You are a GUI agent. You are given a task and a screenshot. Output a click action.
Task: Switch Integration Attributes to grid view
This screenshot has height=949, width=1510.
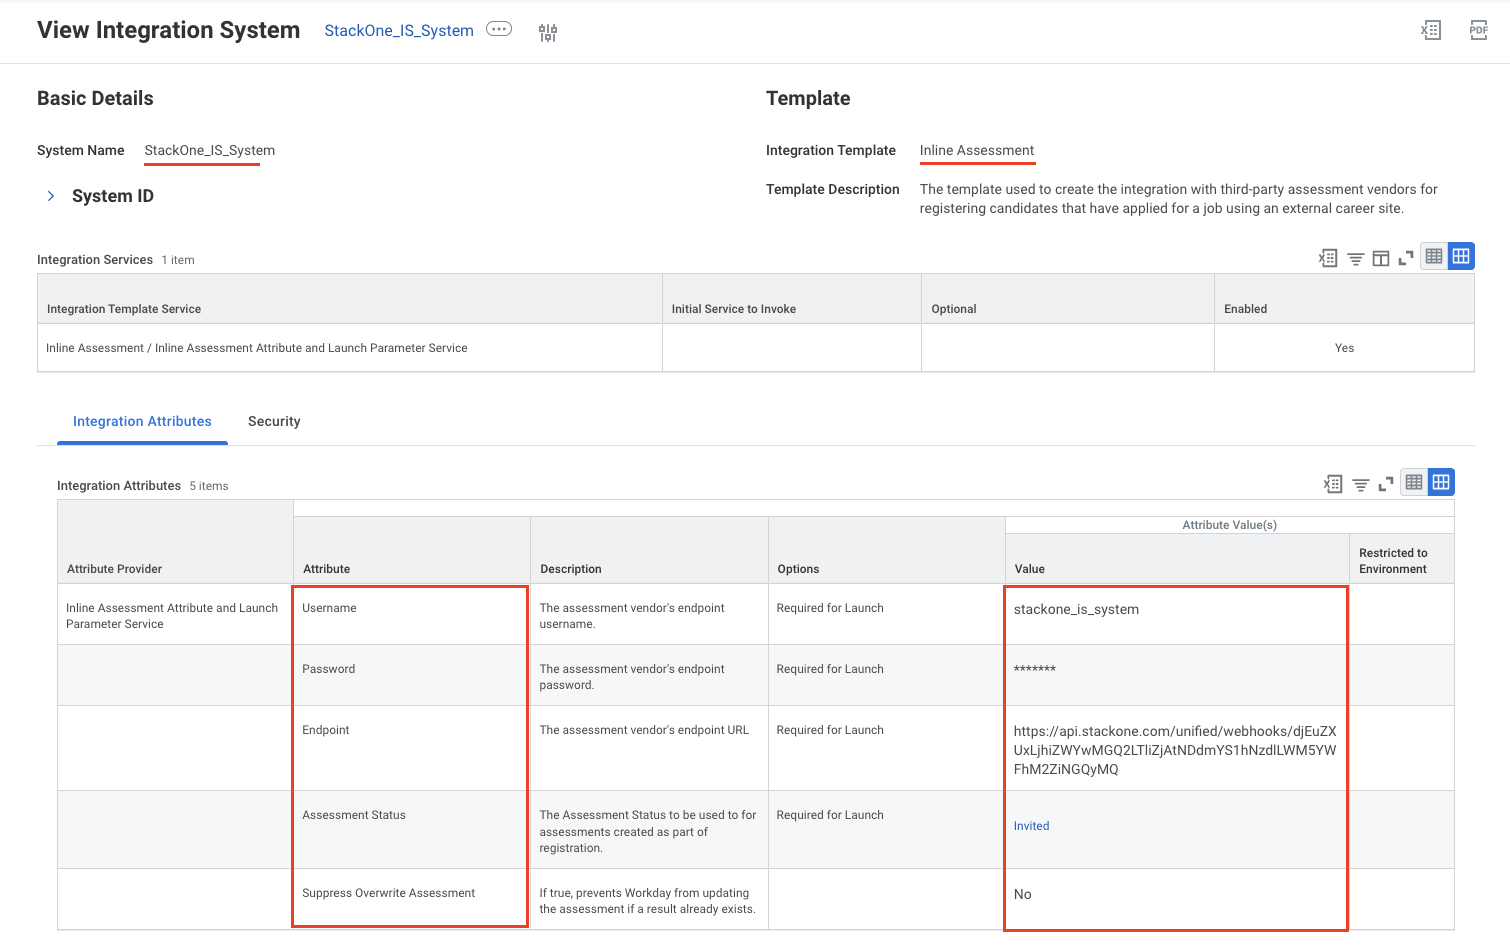[1441, 482]
